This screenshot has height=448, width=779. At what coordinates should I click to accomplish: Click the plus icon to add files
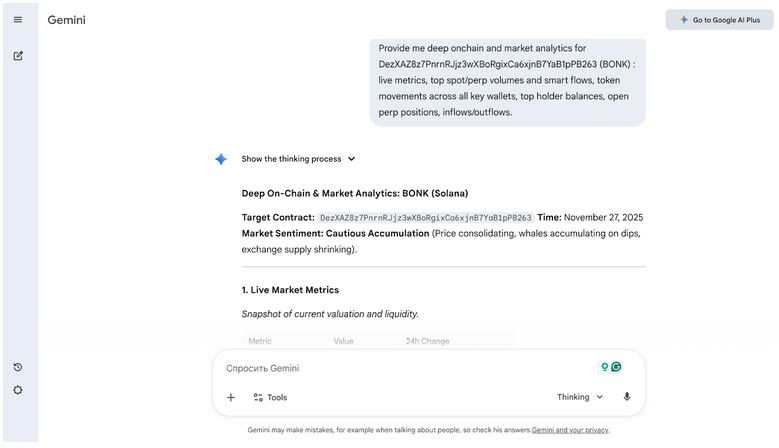tap(231, 397)
